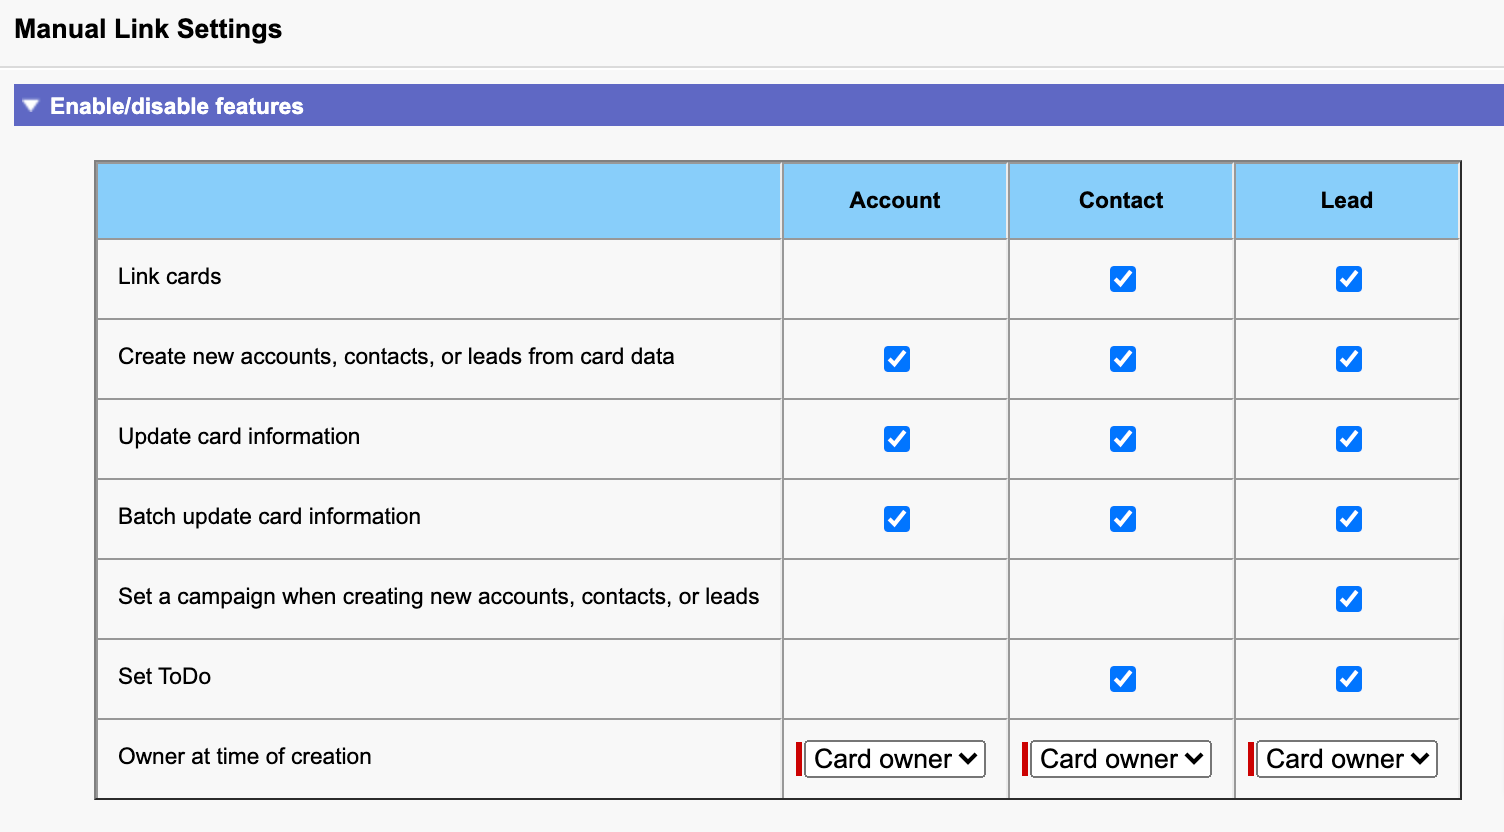
Task: Uncheck Batch update card information for Account
Action: (896, 519)
